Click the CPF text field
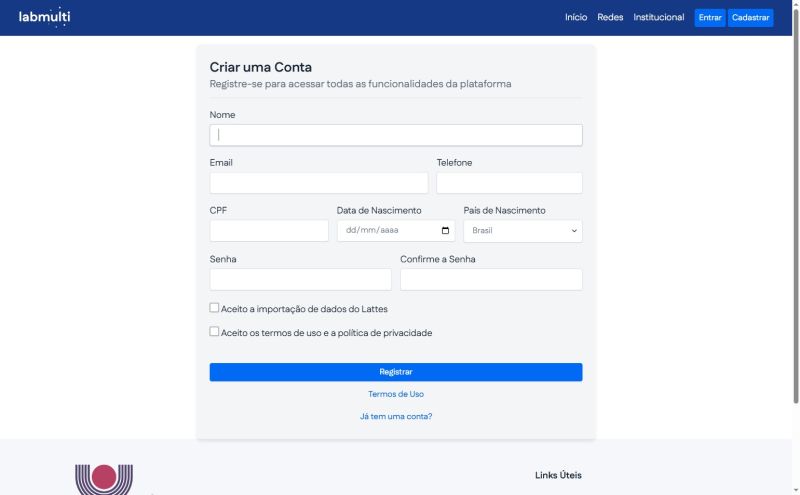Viewport: 800px width, 495px height. pyautogui.click(x=269, y=231)
